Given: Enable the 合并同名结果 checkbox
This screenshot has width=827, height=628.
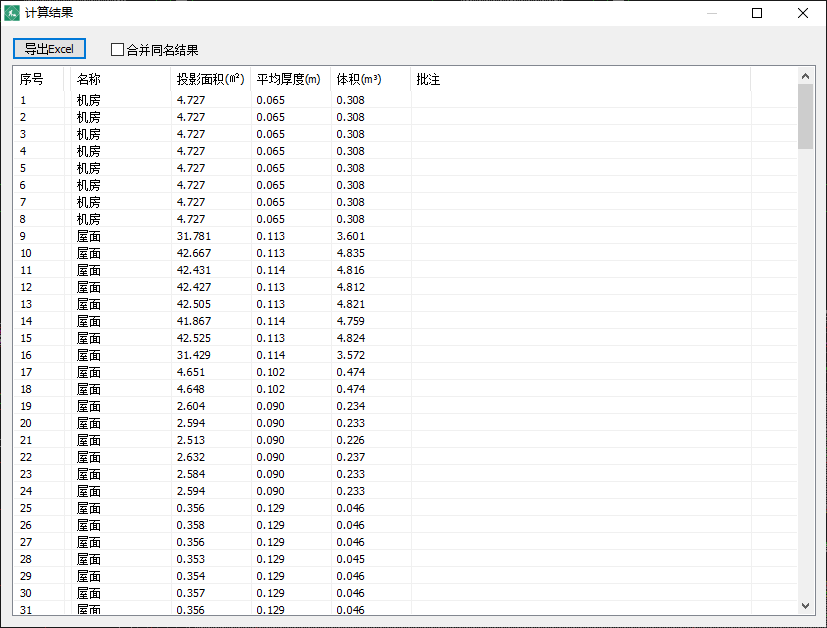Looking at the screenshot, I should coord(118,50).
